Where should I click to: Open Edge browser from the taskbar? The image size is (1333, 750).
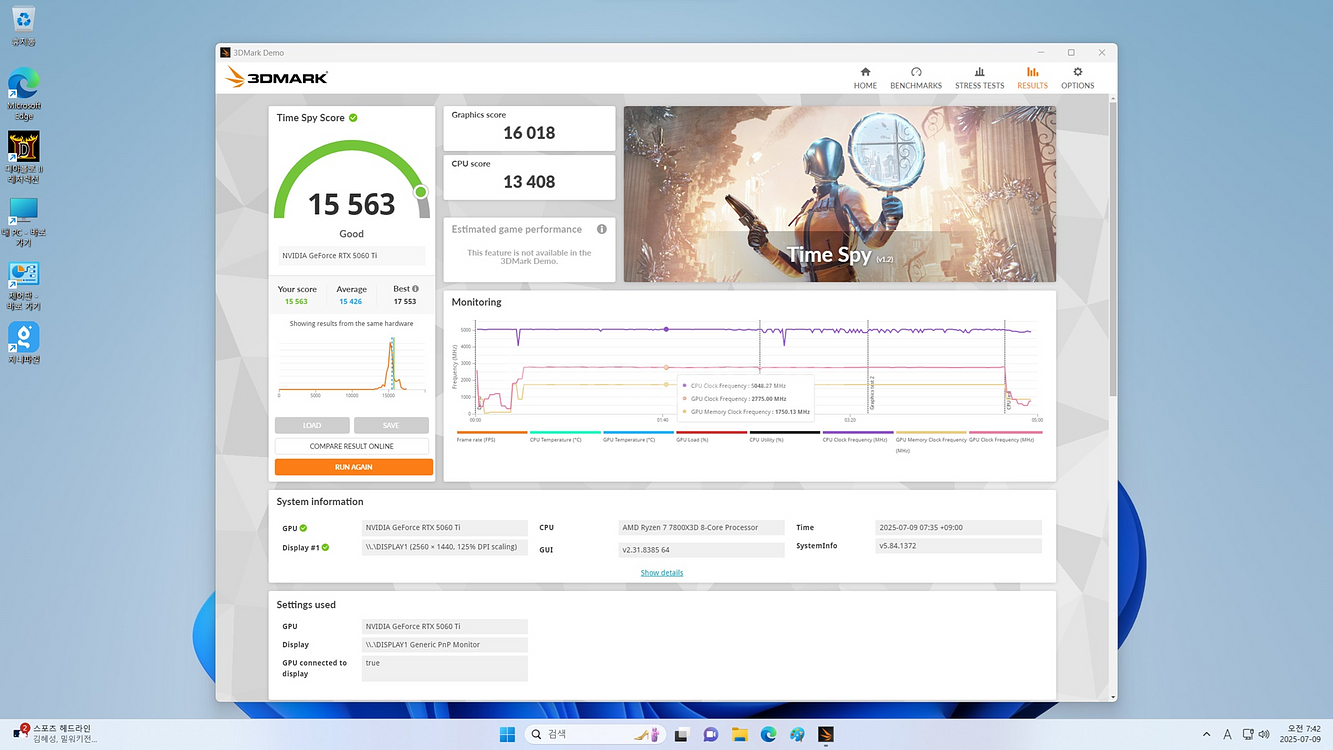(x=768, y=734)
